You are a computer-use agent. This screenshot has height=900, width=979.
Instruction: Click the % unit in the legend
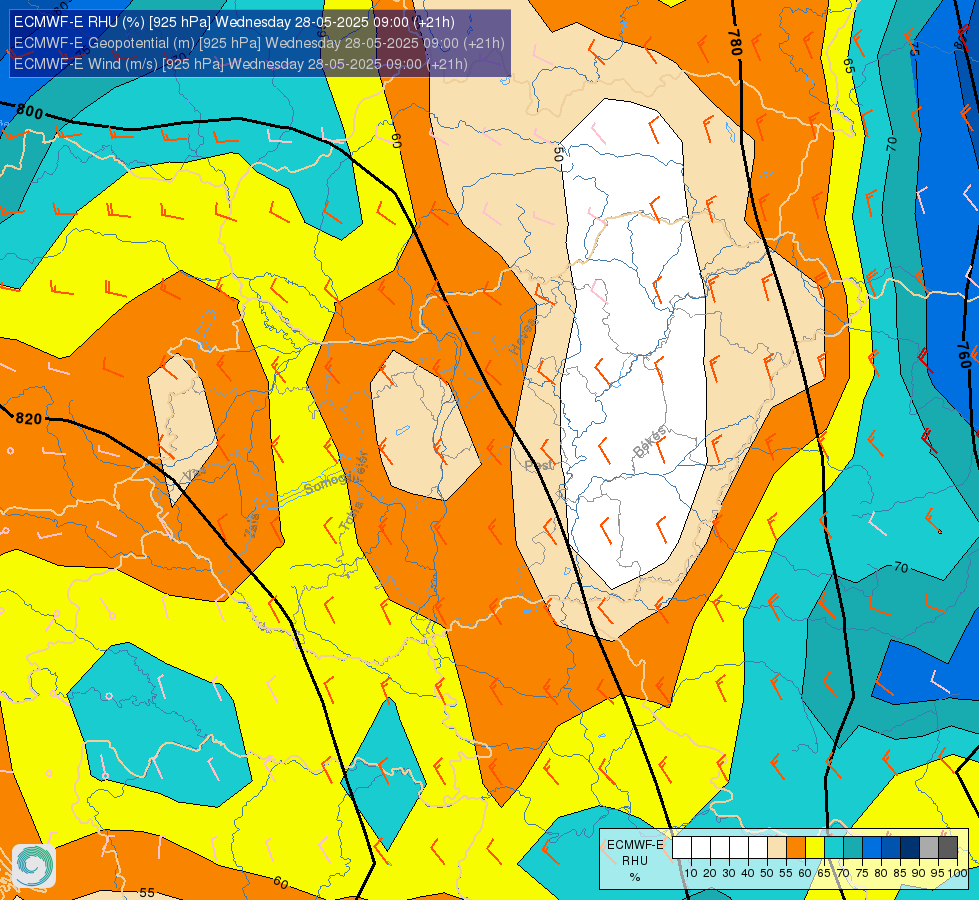[x=635, y=877]
